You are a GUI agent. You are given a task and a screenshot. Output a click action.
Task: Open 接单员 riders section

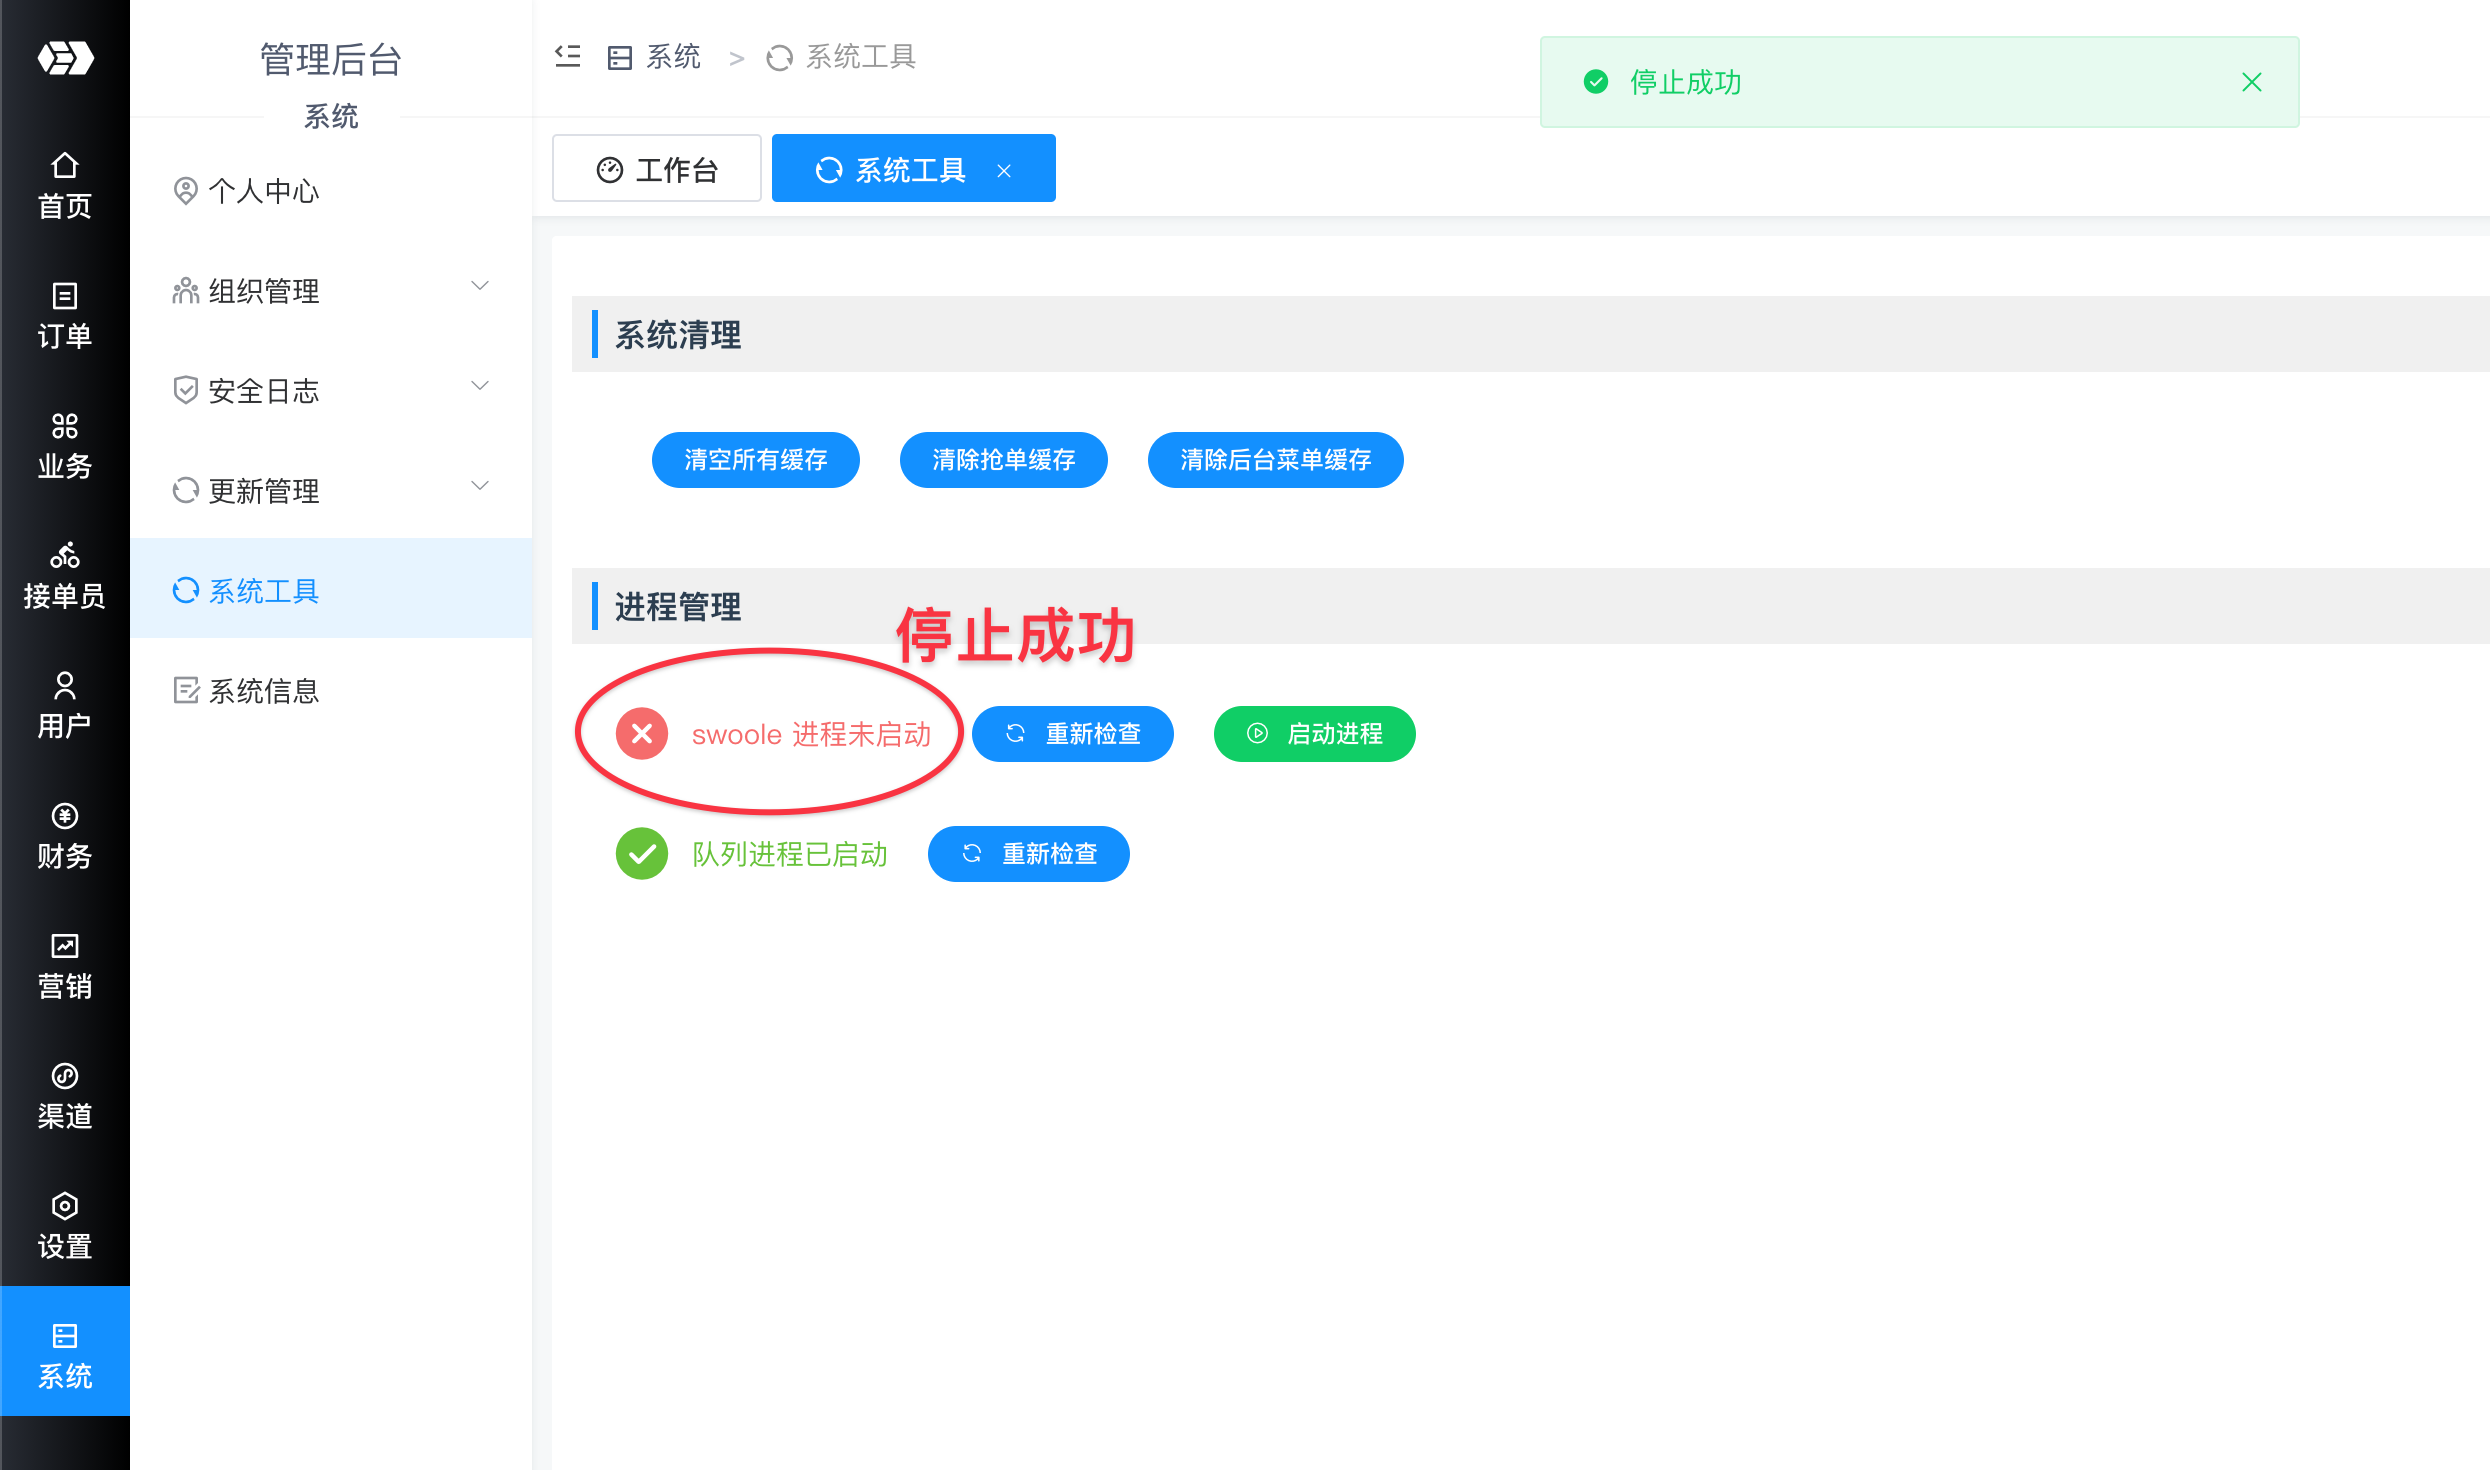click(x=65, y=576)
